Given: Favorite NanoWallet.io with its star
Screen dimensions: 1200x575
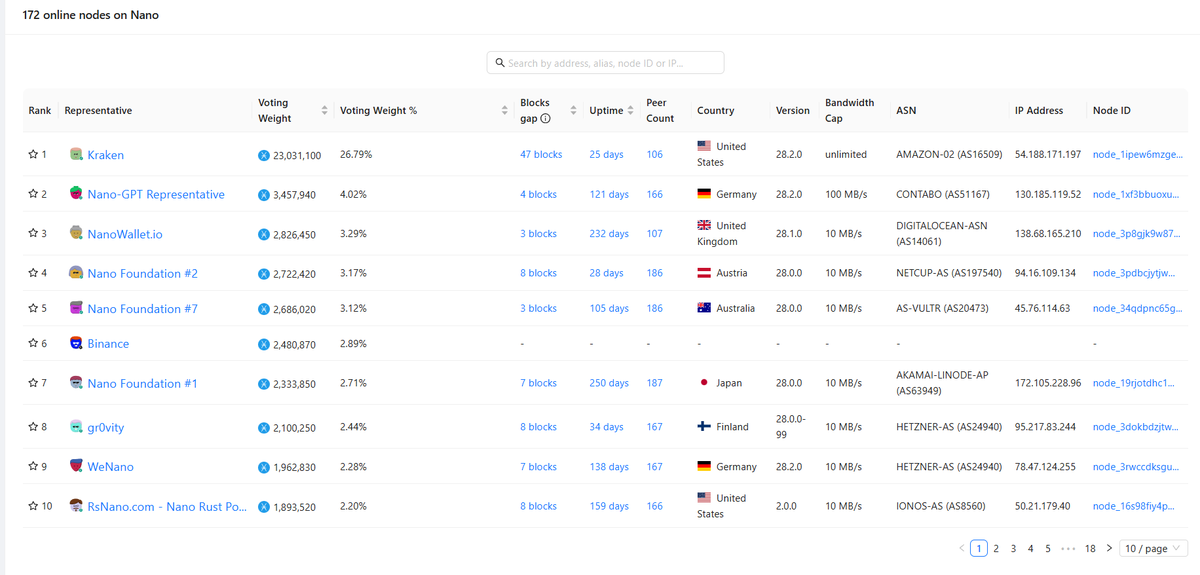Looking at the screenshot, I should click(33, 233).
